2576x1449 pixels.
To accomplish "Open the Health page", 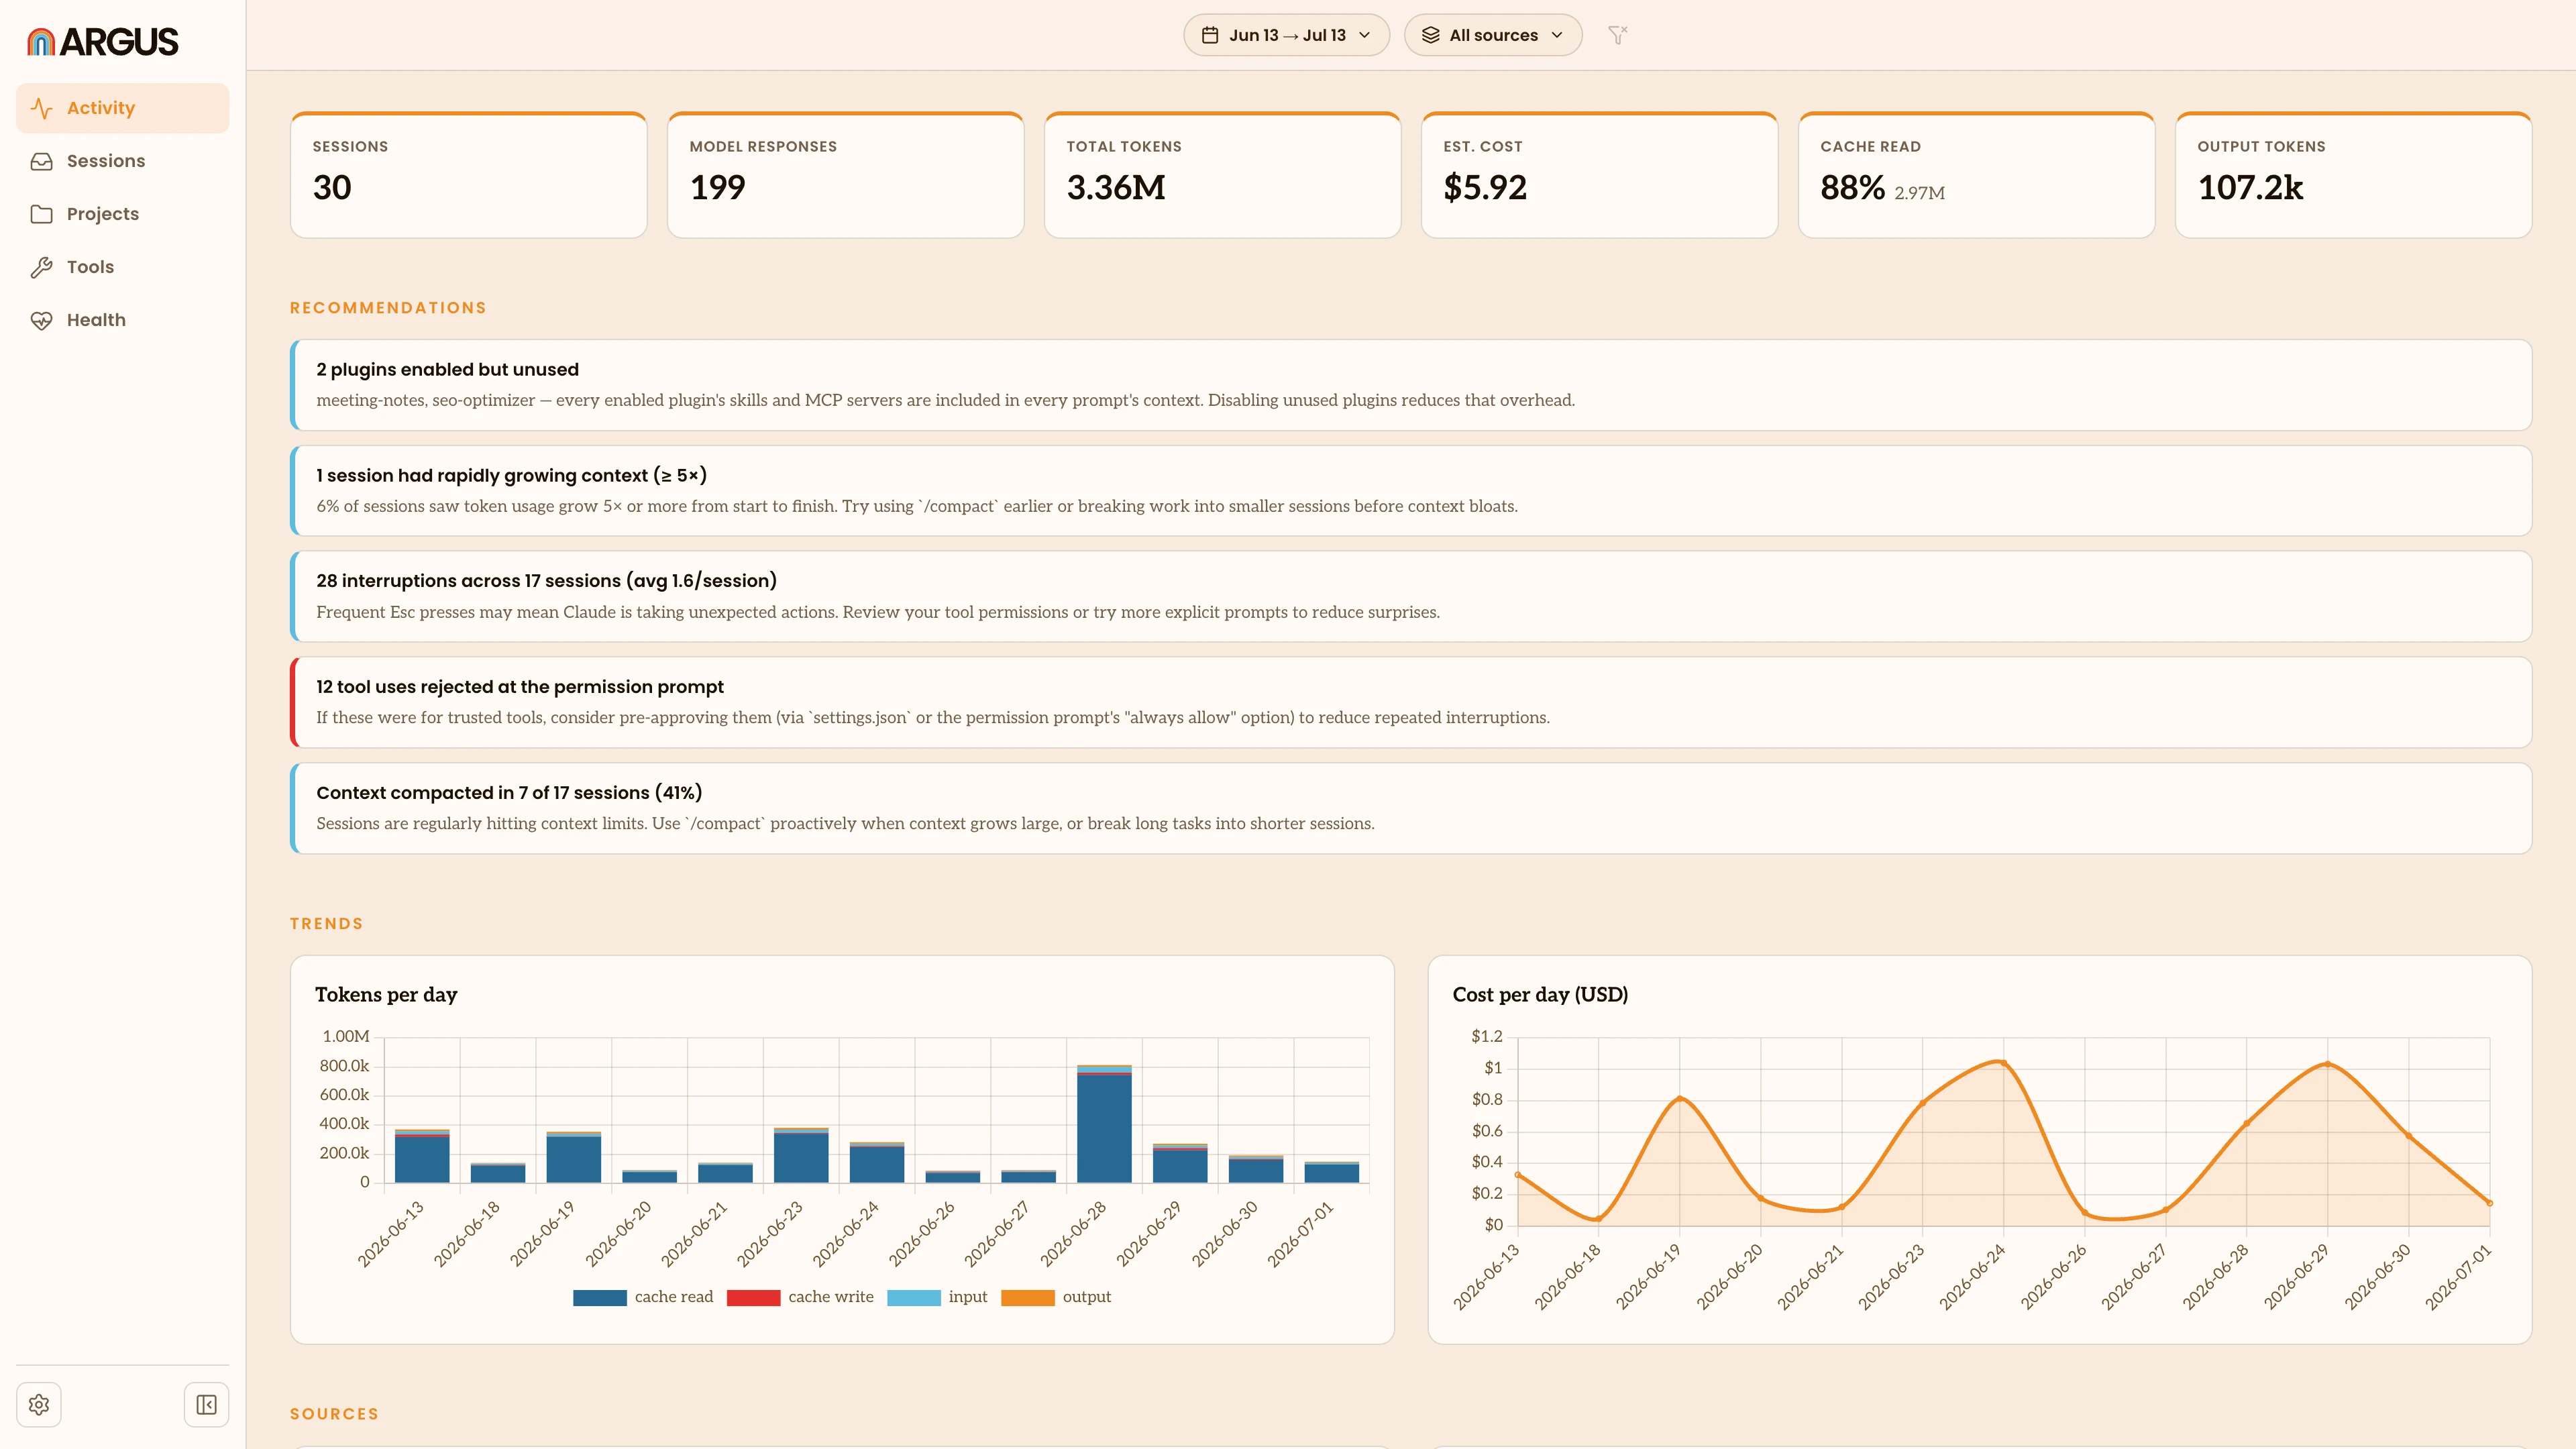I will click(122, 320).
